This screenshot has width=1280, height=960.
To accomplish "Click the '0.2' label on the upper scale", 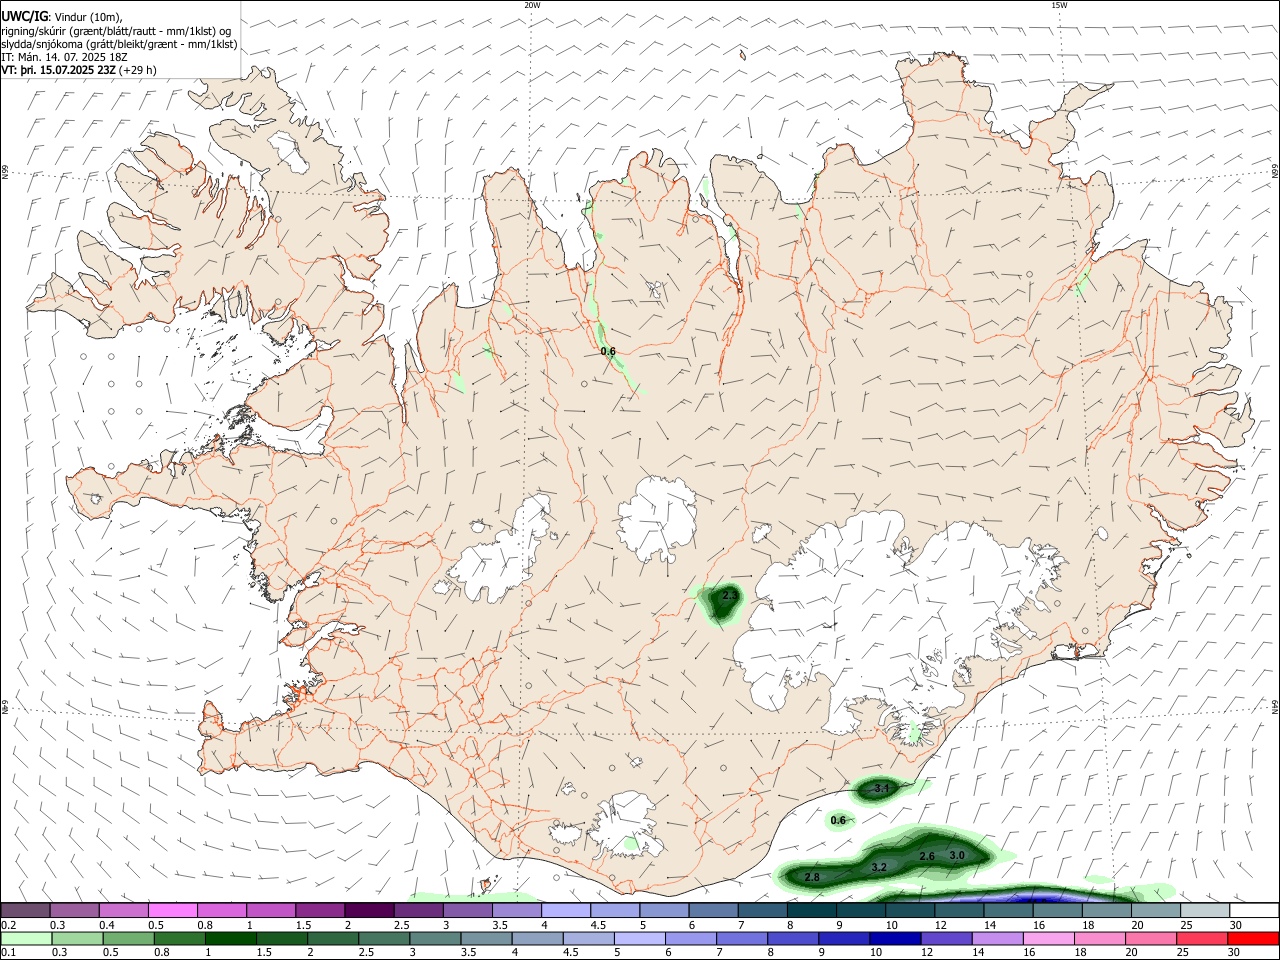I will coord(8,925).
